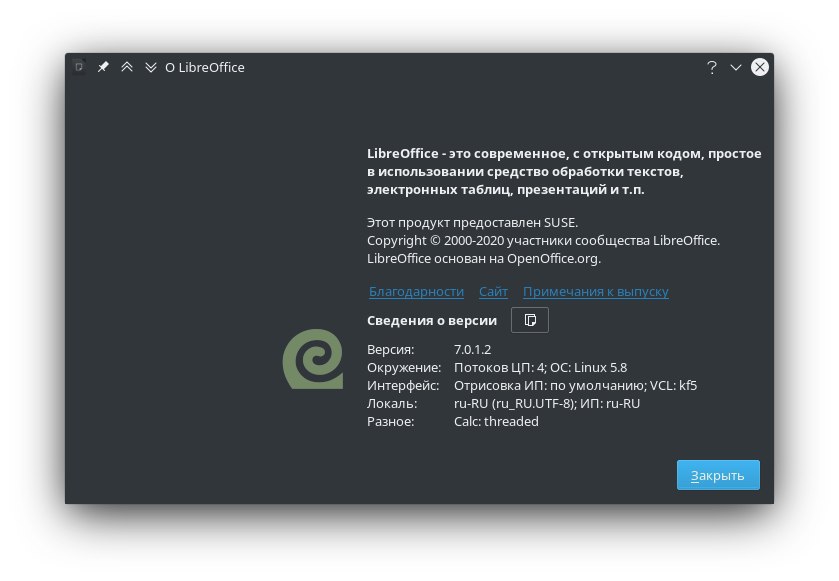This screenshot has height=581, width=839.
Task: Click the 'ru-RU (ru_RU.UTF-8); ИП: ru-RU' value
Action: coord(547,403)
